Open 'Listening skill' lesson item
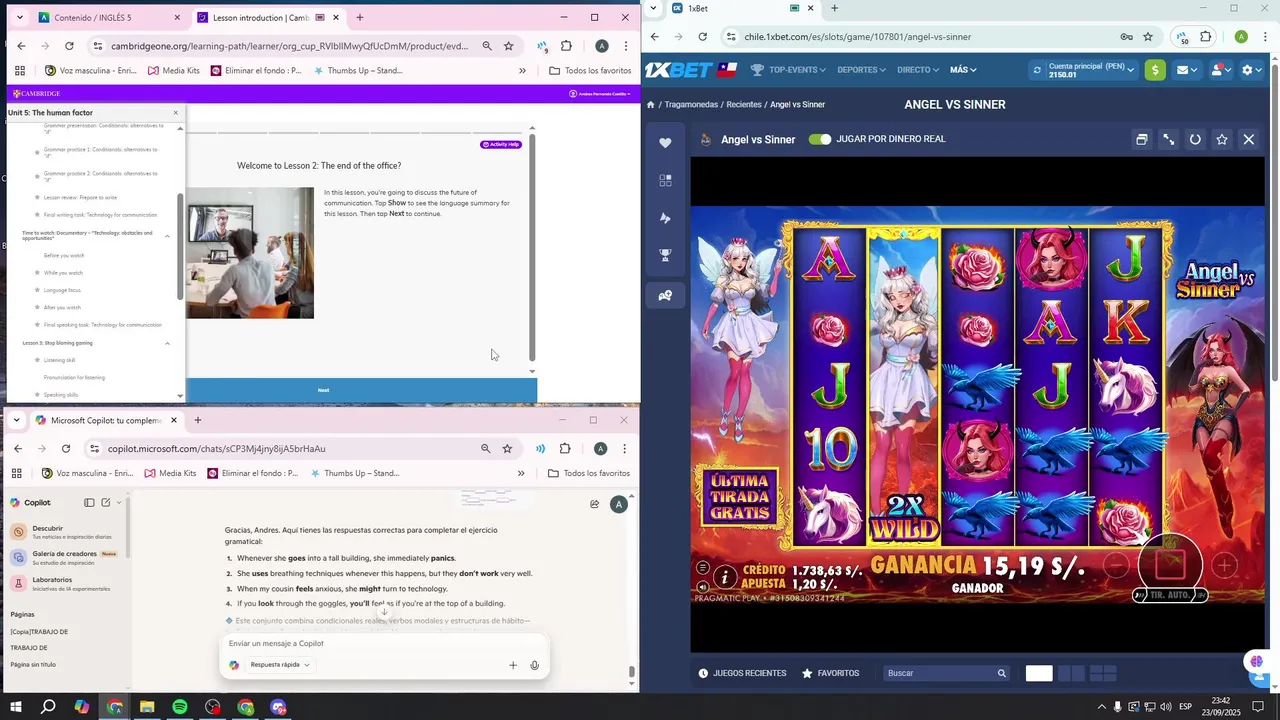 click(x=59, y=360)
